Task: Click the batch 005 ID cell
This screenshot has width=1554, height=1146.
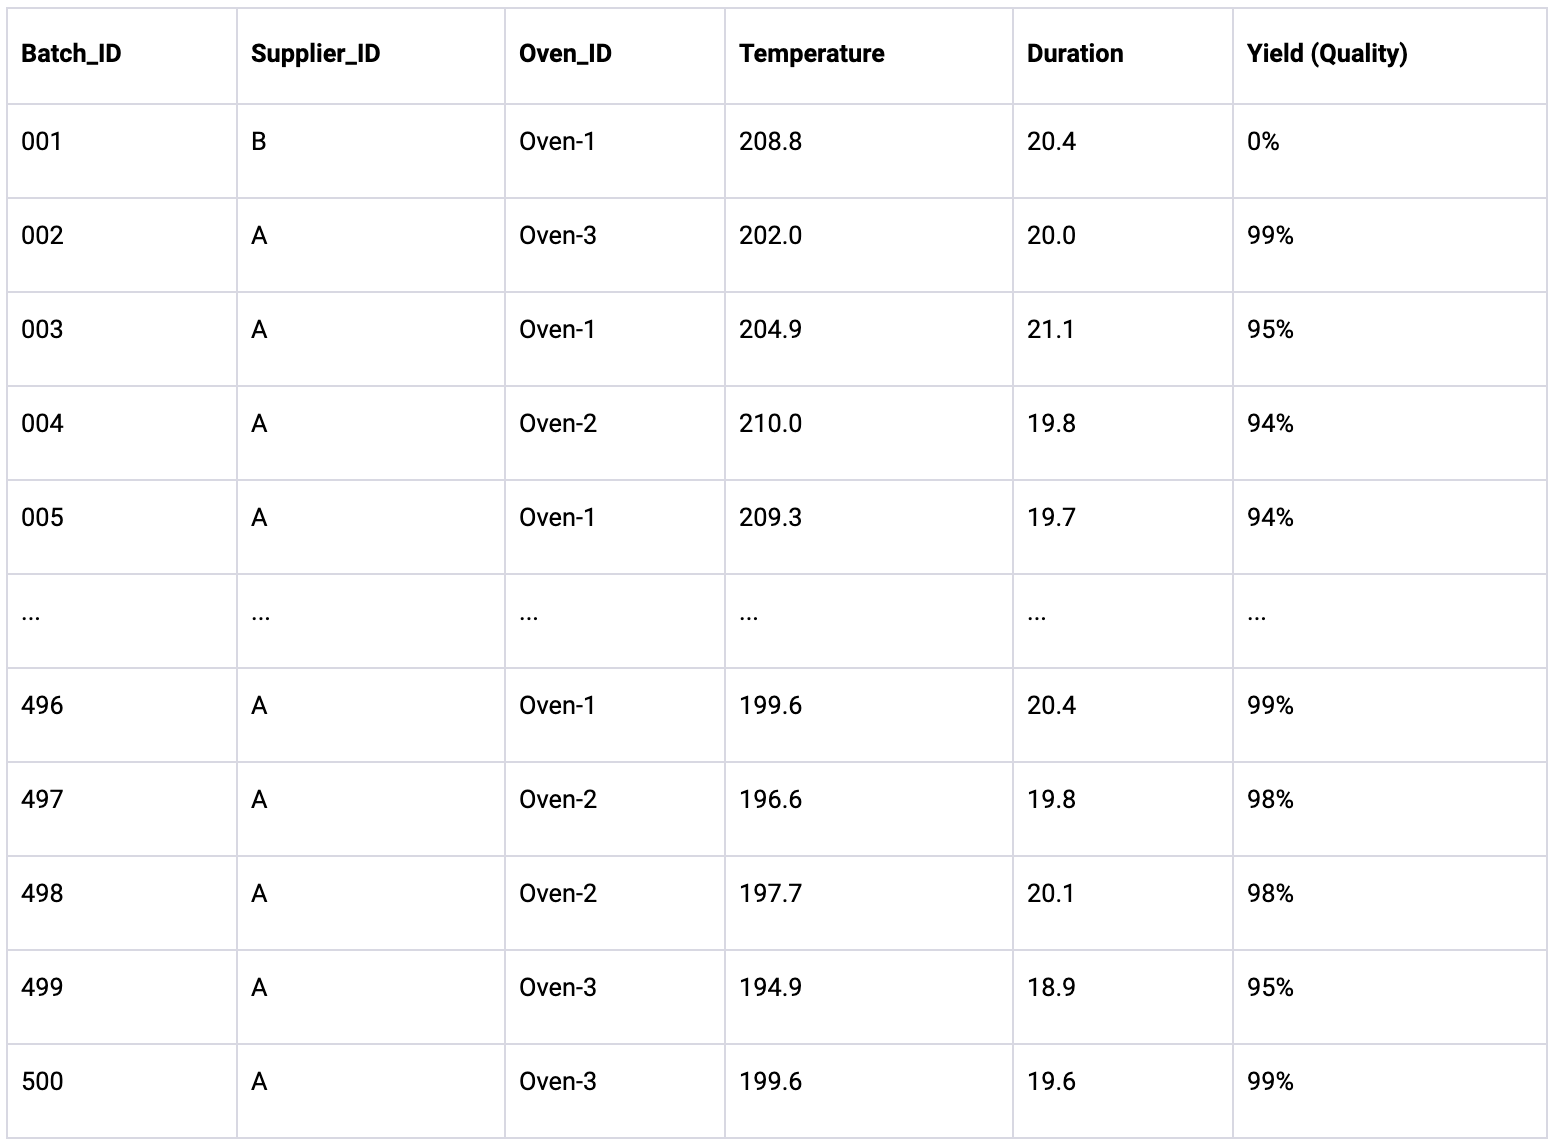Action: [42, 518]
